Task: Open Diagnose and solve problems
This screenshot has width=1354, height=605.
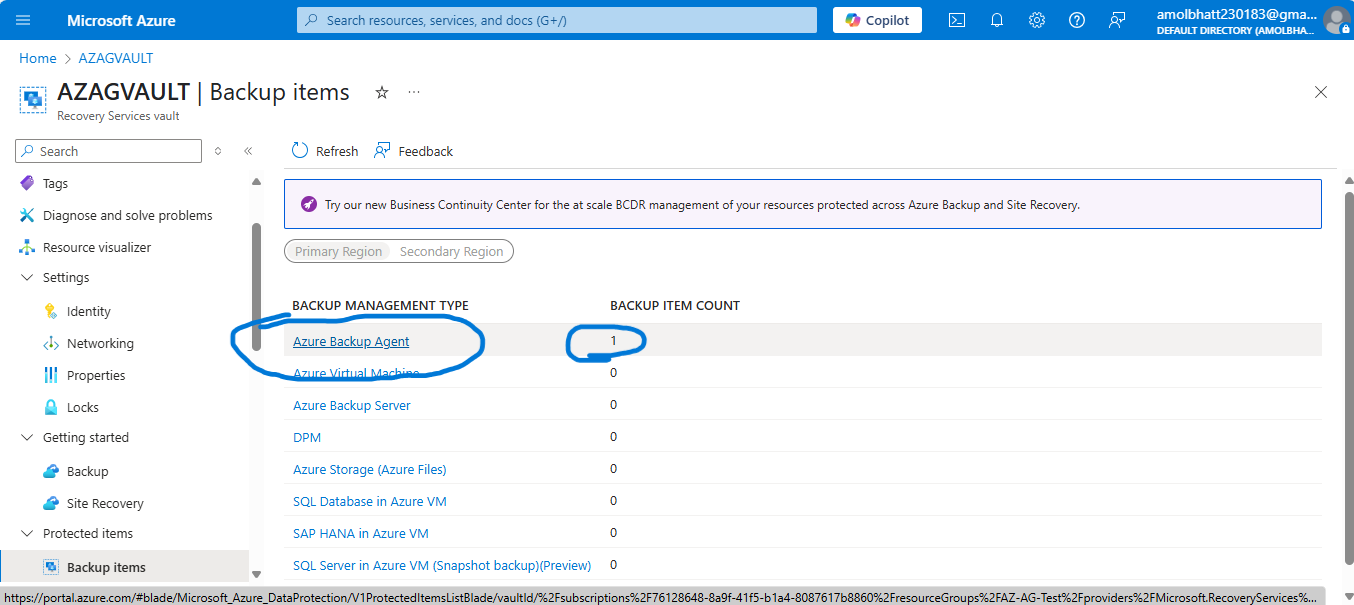Action: tap(127, 215)
